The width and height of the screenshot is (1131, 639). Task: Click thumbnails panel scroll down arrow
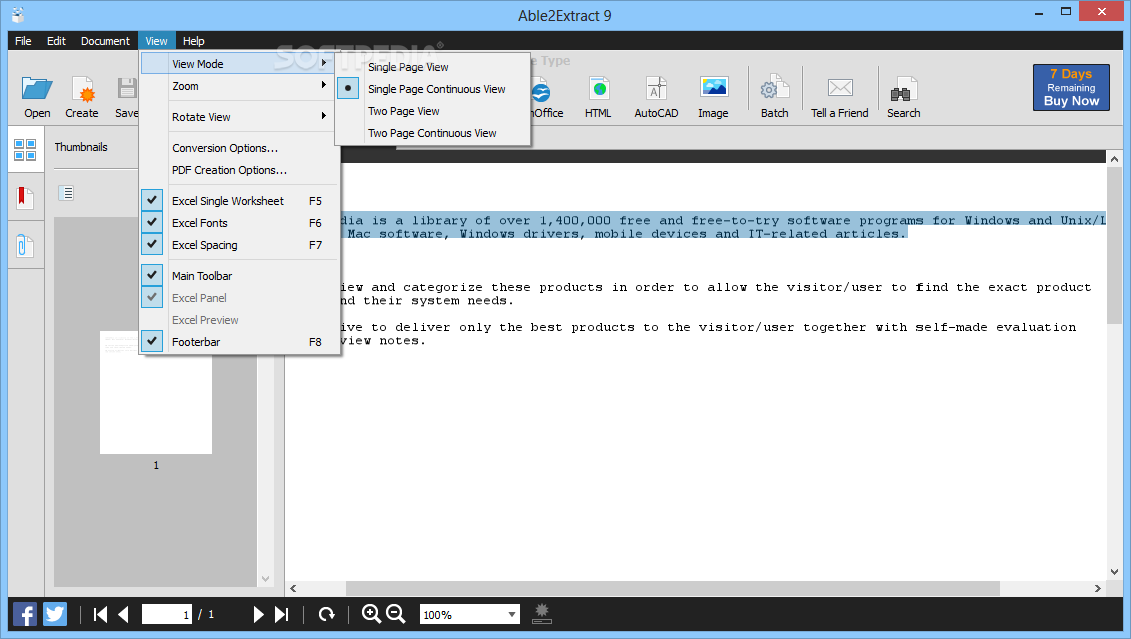265,578
